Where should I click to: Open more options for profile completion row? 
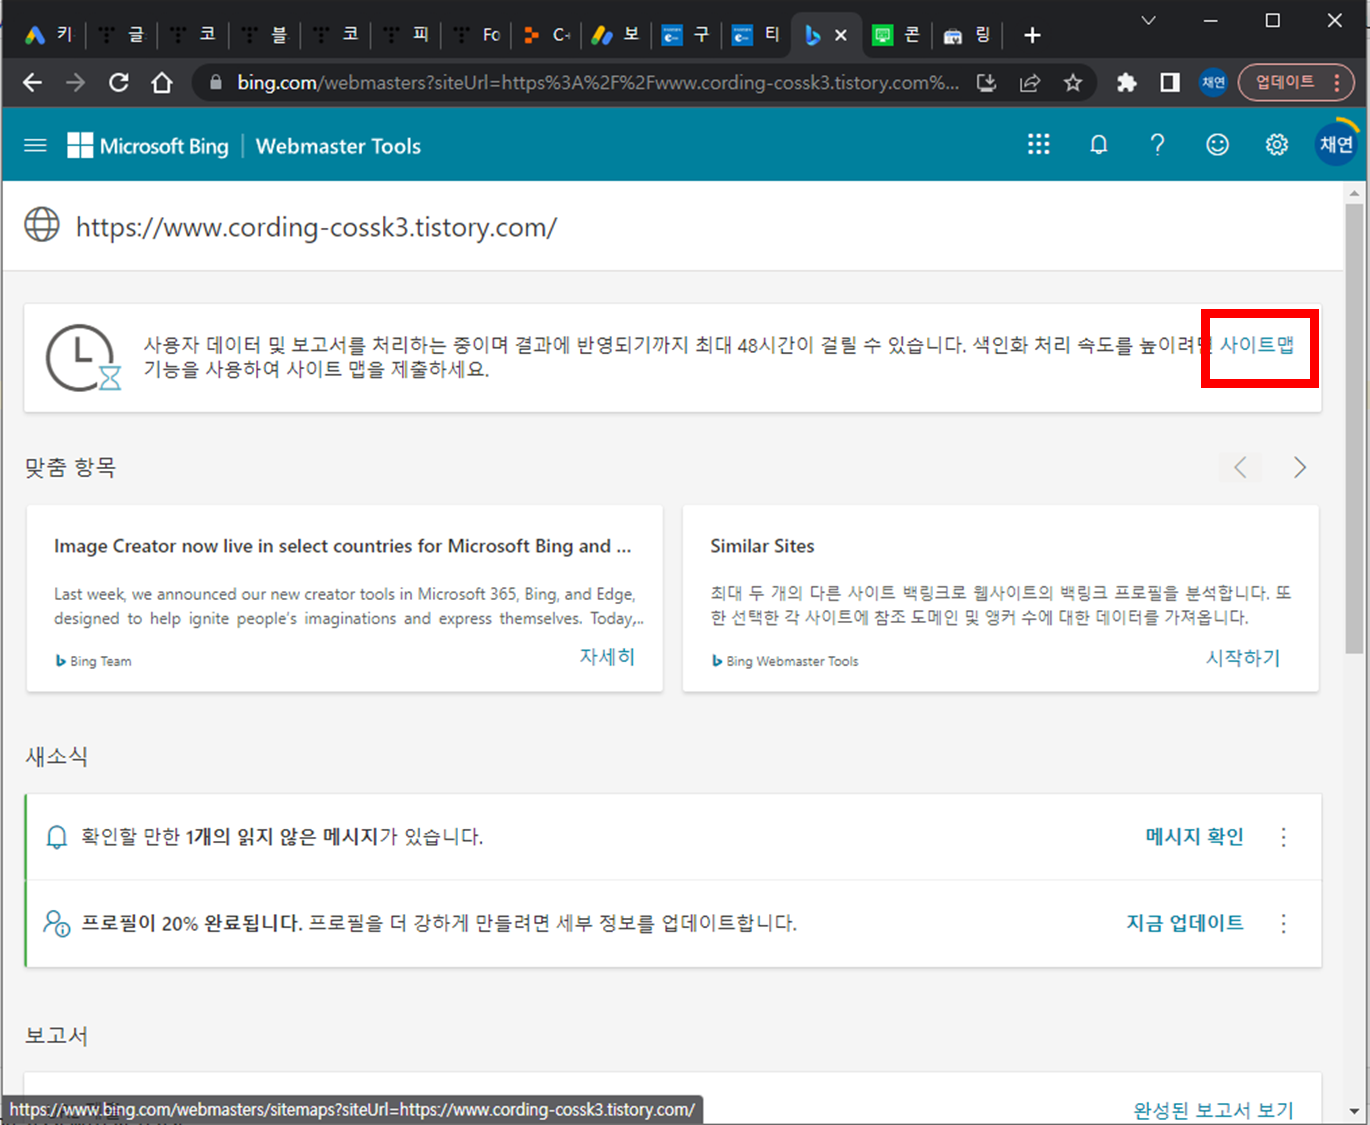tap(1284, 923)
